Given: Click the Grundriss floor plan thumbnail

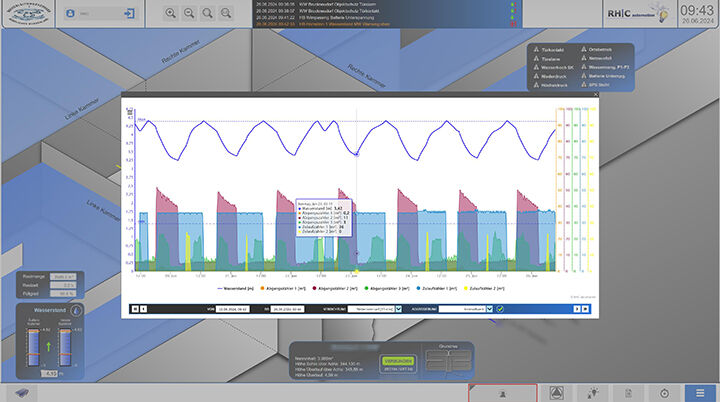Looking at the screenshot, I should click(x=448, y=361).
